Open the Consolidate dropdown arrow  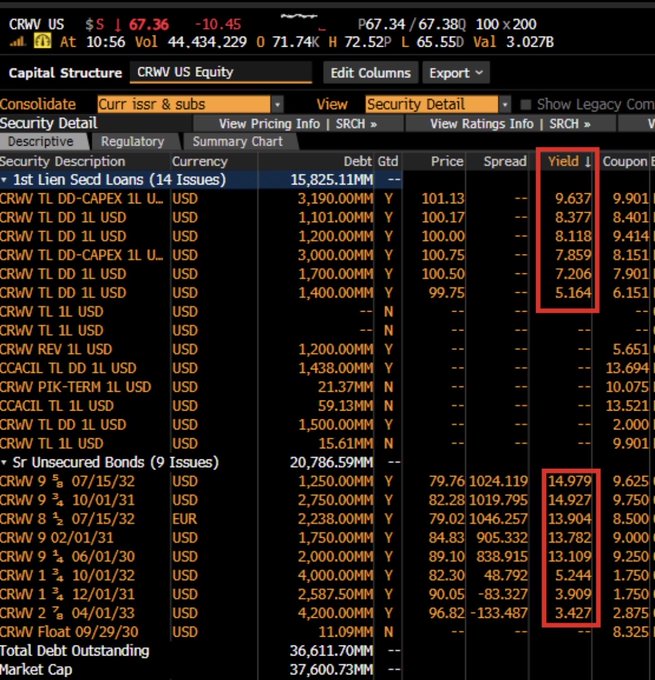[x=278, y=105]
